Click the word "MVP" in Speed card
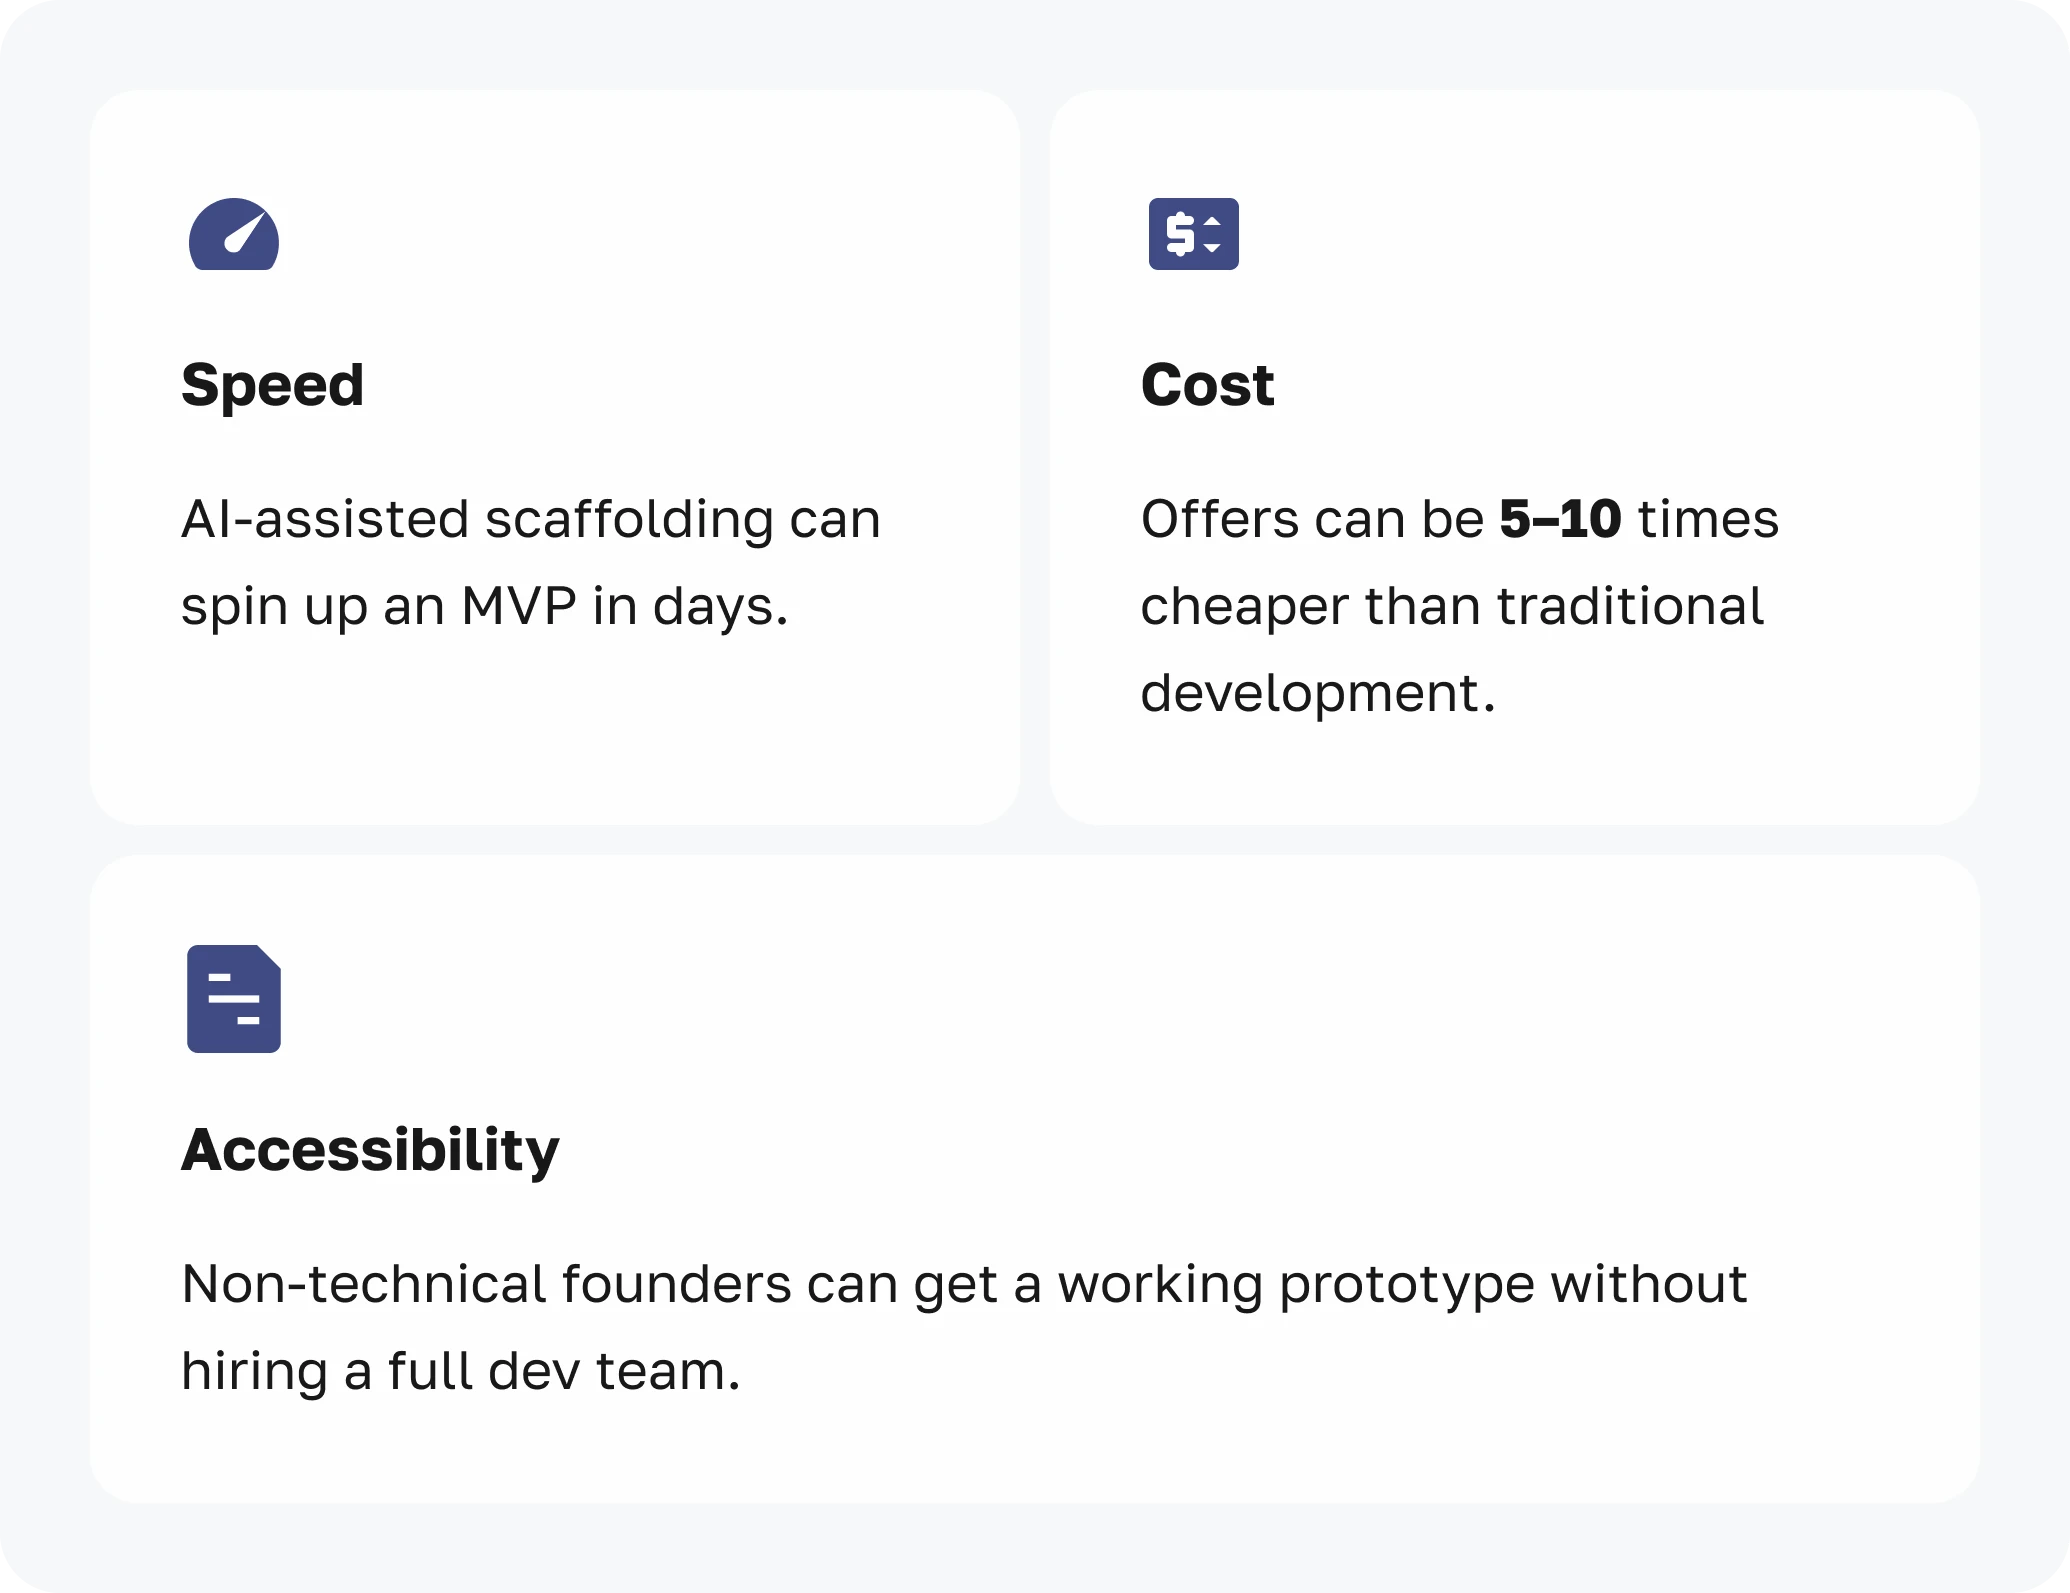Viewport: 2070px width, 1593px height. [x=518, y=606]
